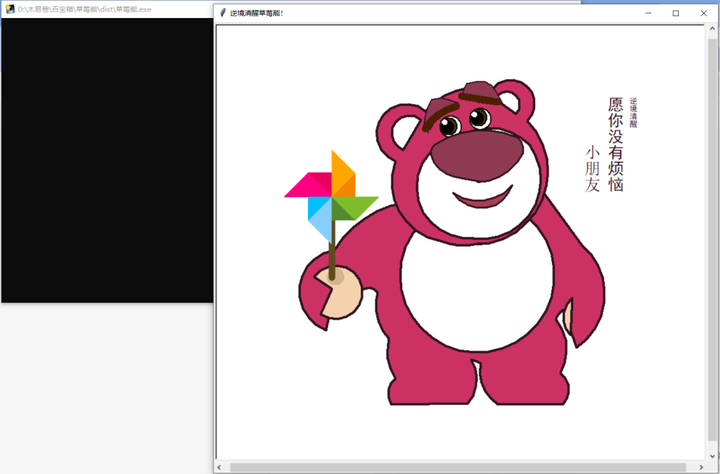Click the colorful pinwheel drawing
The height and width of the screenshot is (474, 720).
point(332,214)
